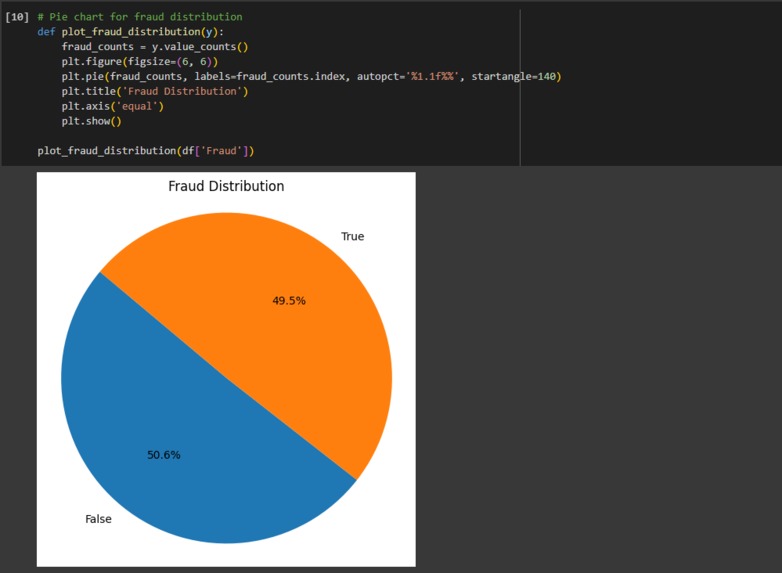This screenshot has height=573, width=782.
Task: Click the comment line 'Pie chart for fraud distribution'
Action: pyautogui.click(x=140, y=17)
